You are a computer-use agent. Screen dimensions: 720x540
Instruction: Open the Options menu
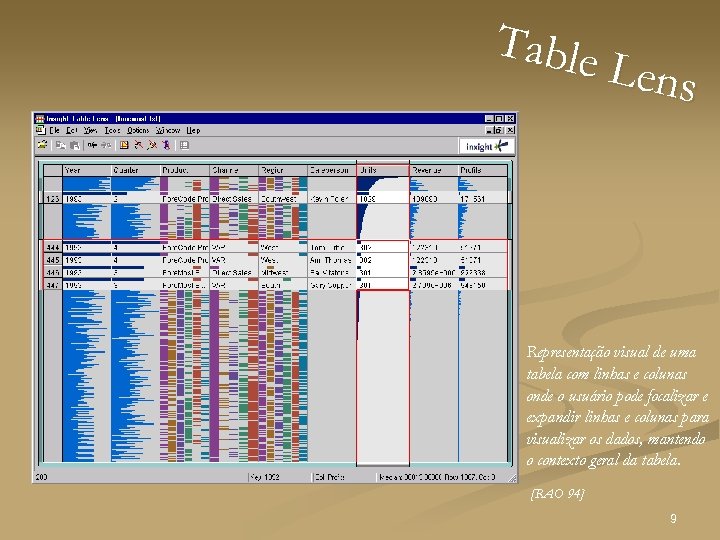pos(138,130)
